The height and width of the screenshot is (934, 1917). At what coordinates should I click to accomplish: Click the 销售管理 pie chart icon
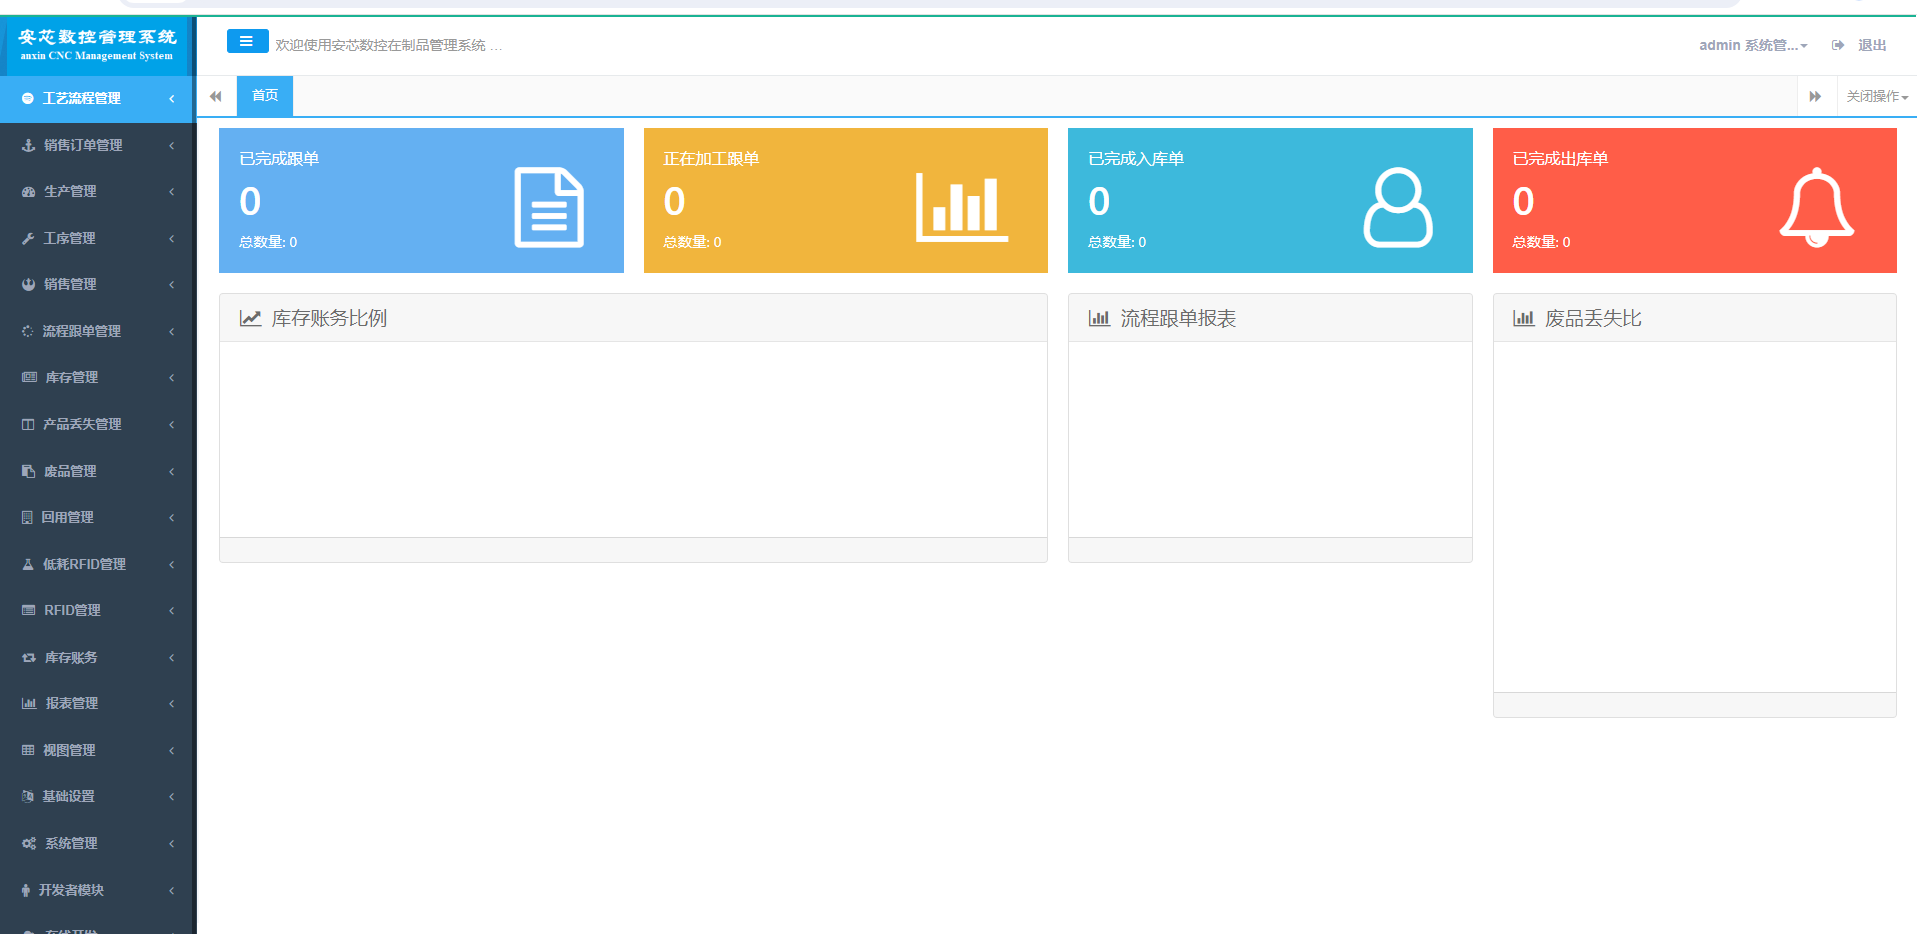29,284
